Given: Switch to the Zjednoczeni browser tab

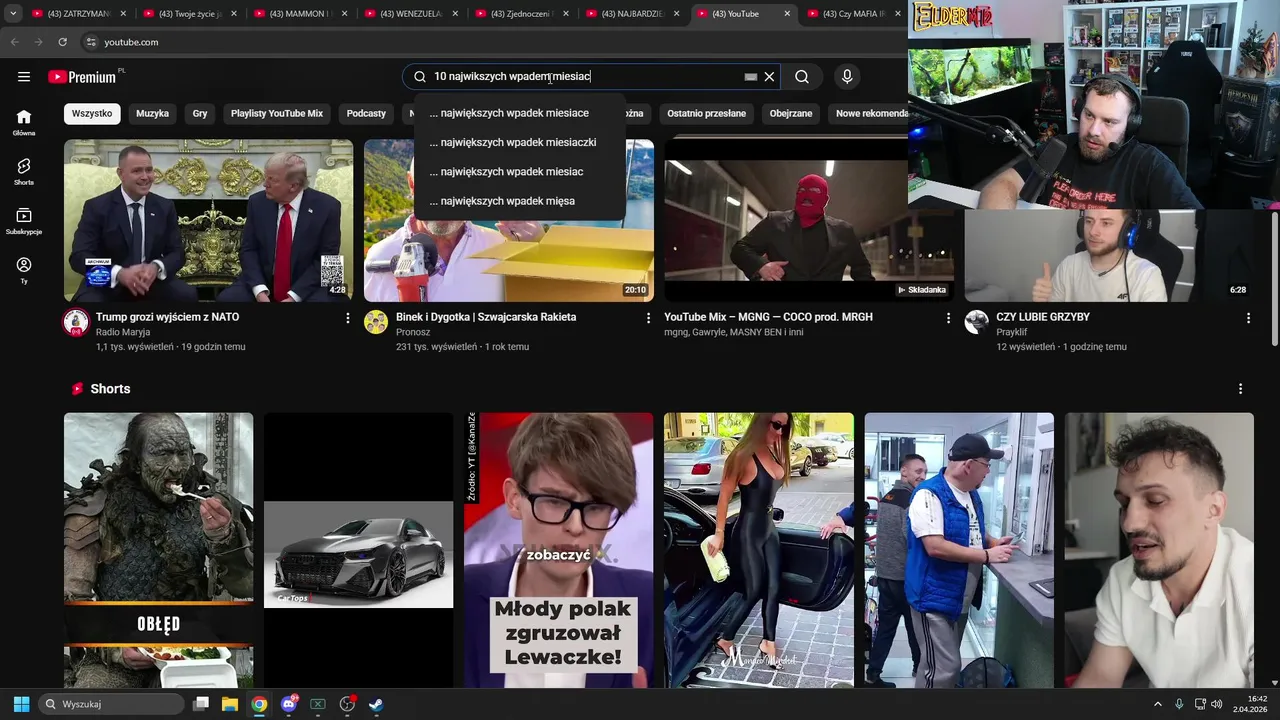Looking at the screenshot, I should 522,14.
